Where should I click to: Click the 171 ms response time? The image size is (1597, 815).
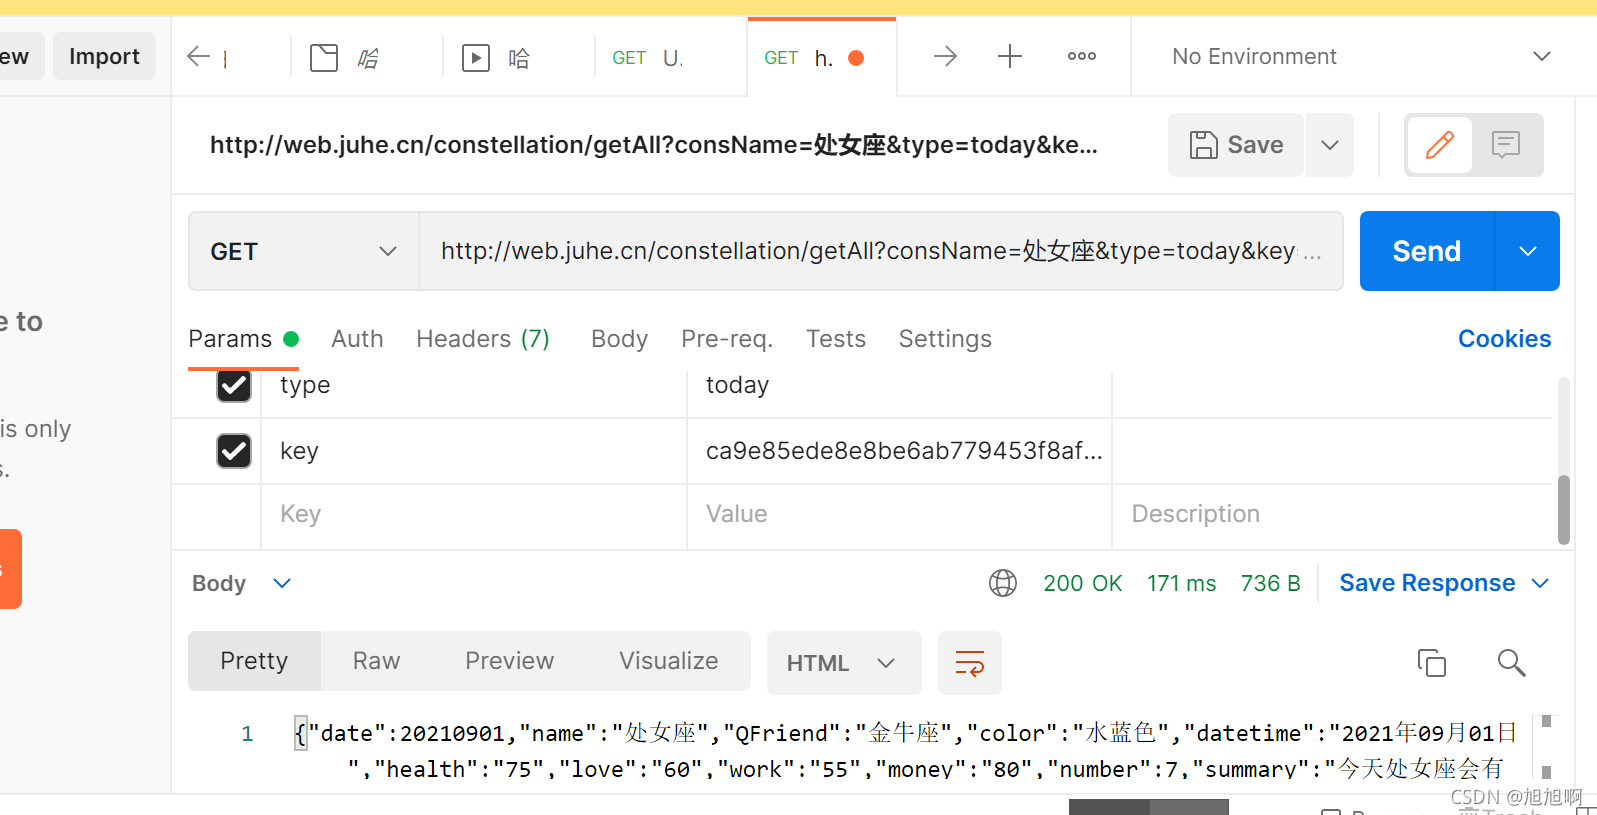click(1181, 583)
